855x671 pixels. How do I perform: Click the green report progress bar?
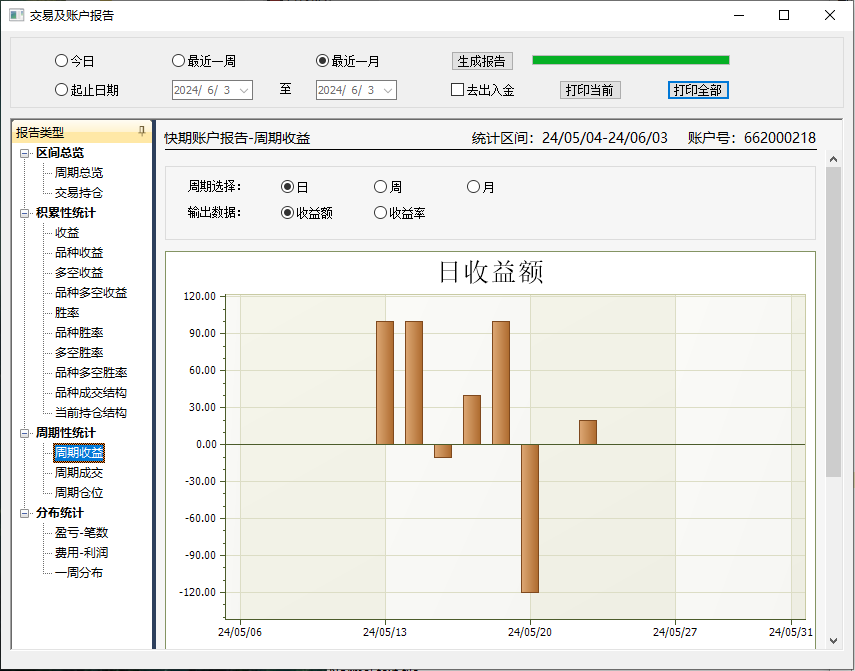click(x=630, y=60)
